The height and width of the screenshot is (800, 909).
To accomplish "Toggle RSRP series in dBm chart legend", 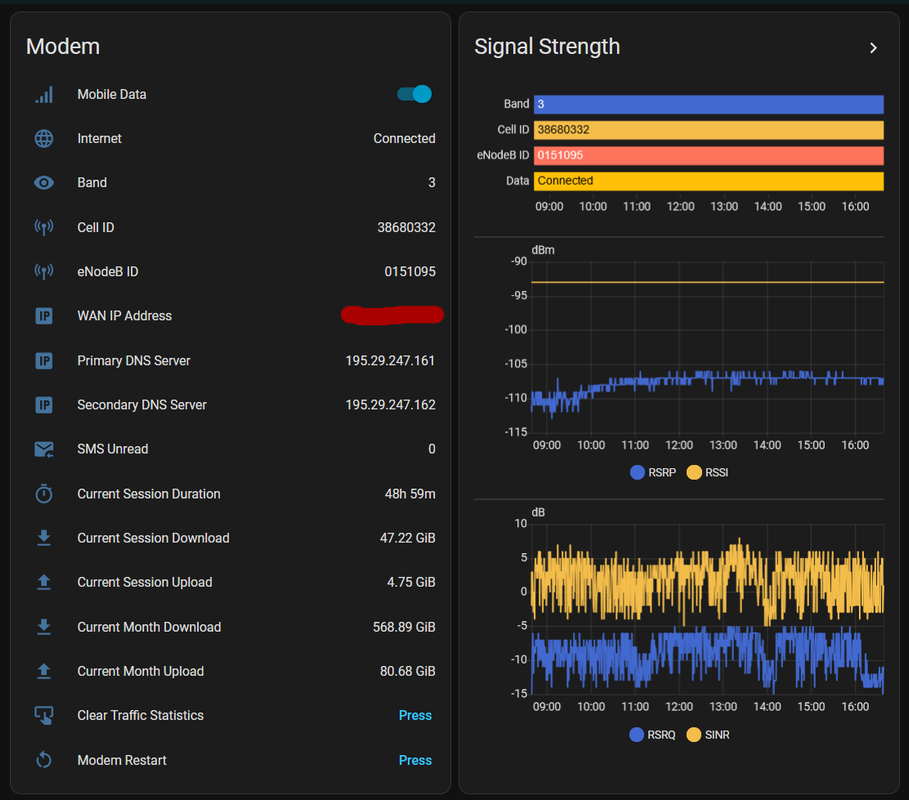I will tap(653, 472).
